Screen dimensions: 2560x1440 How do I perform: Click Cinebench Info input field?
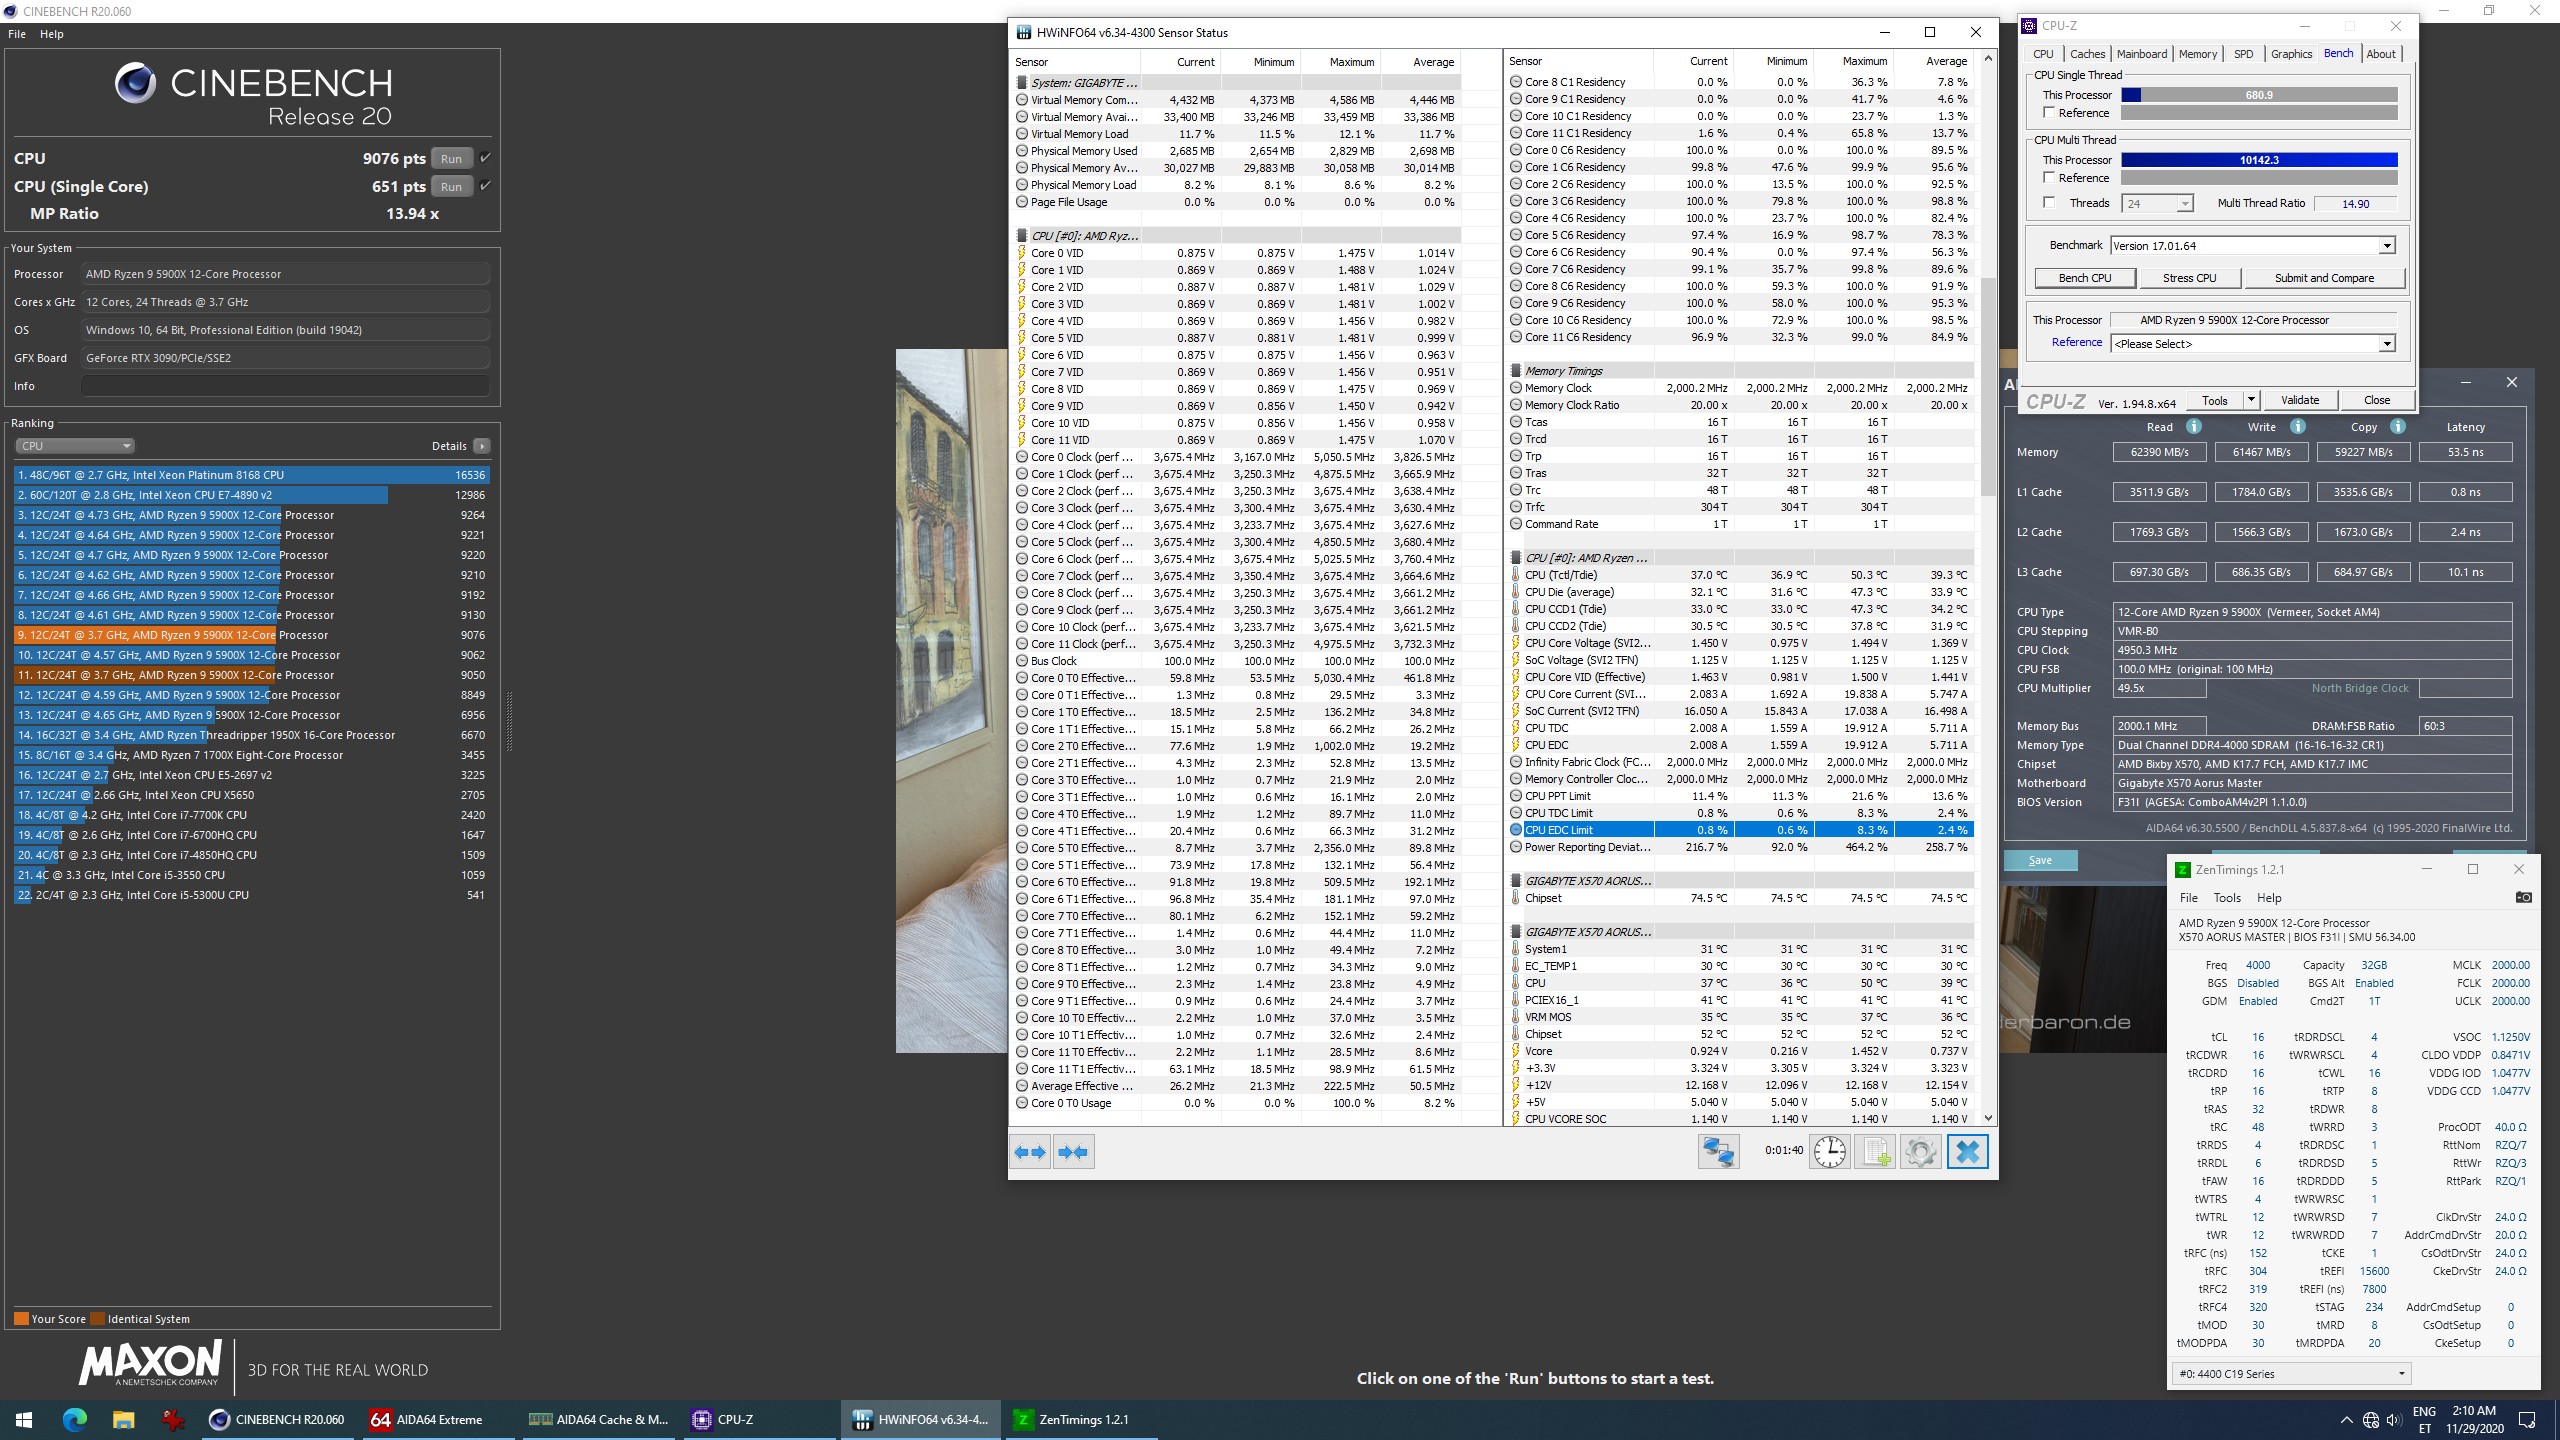pyautogui.click(x=286, y=386)
